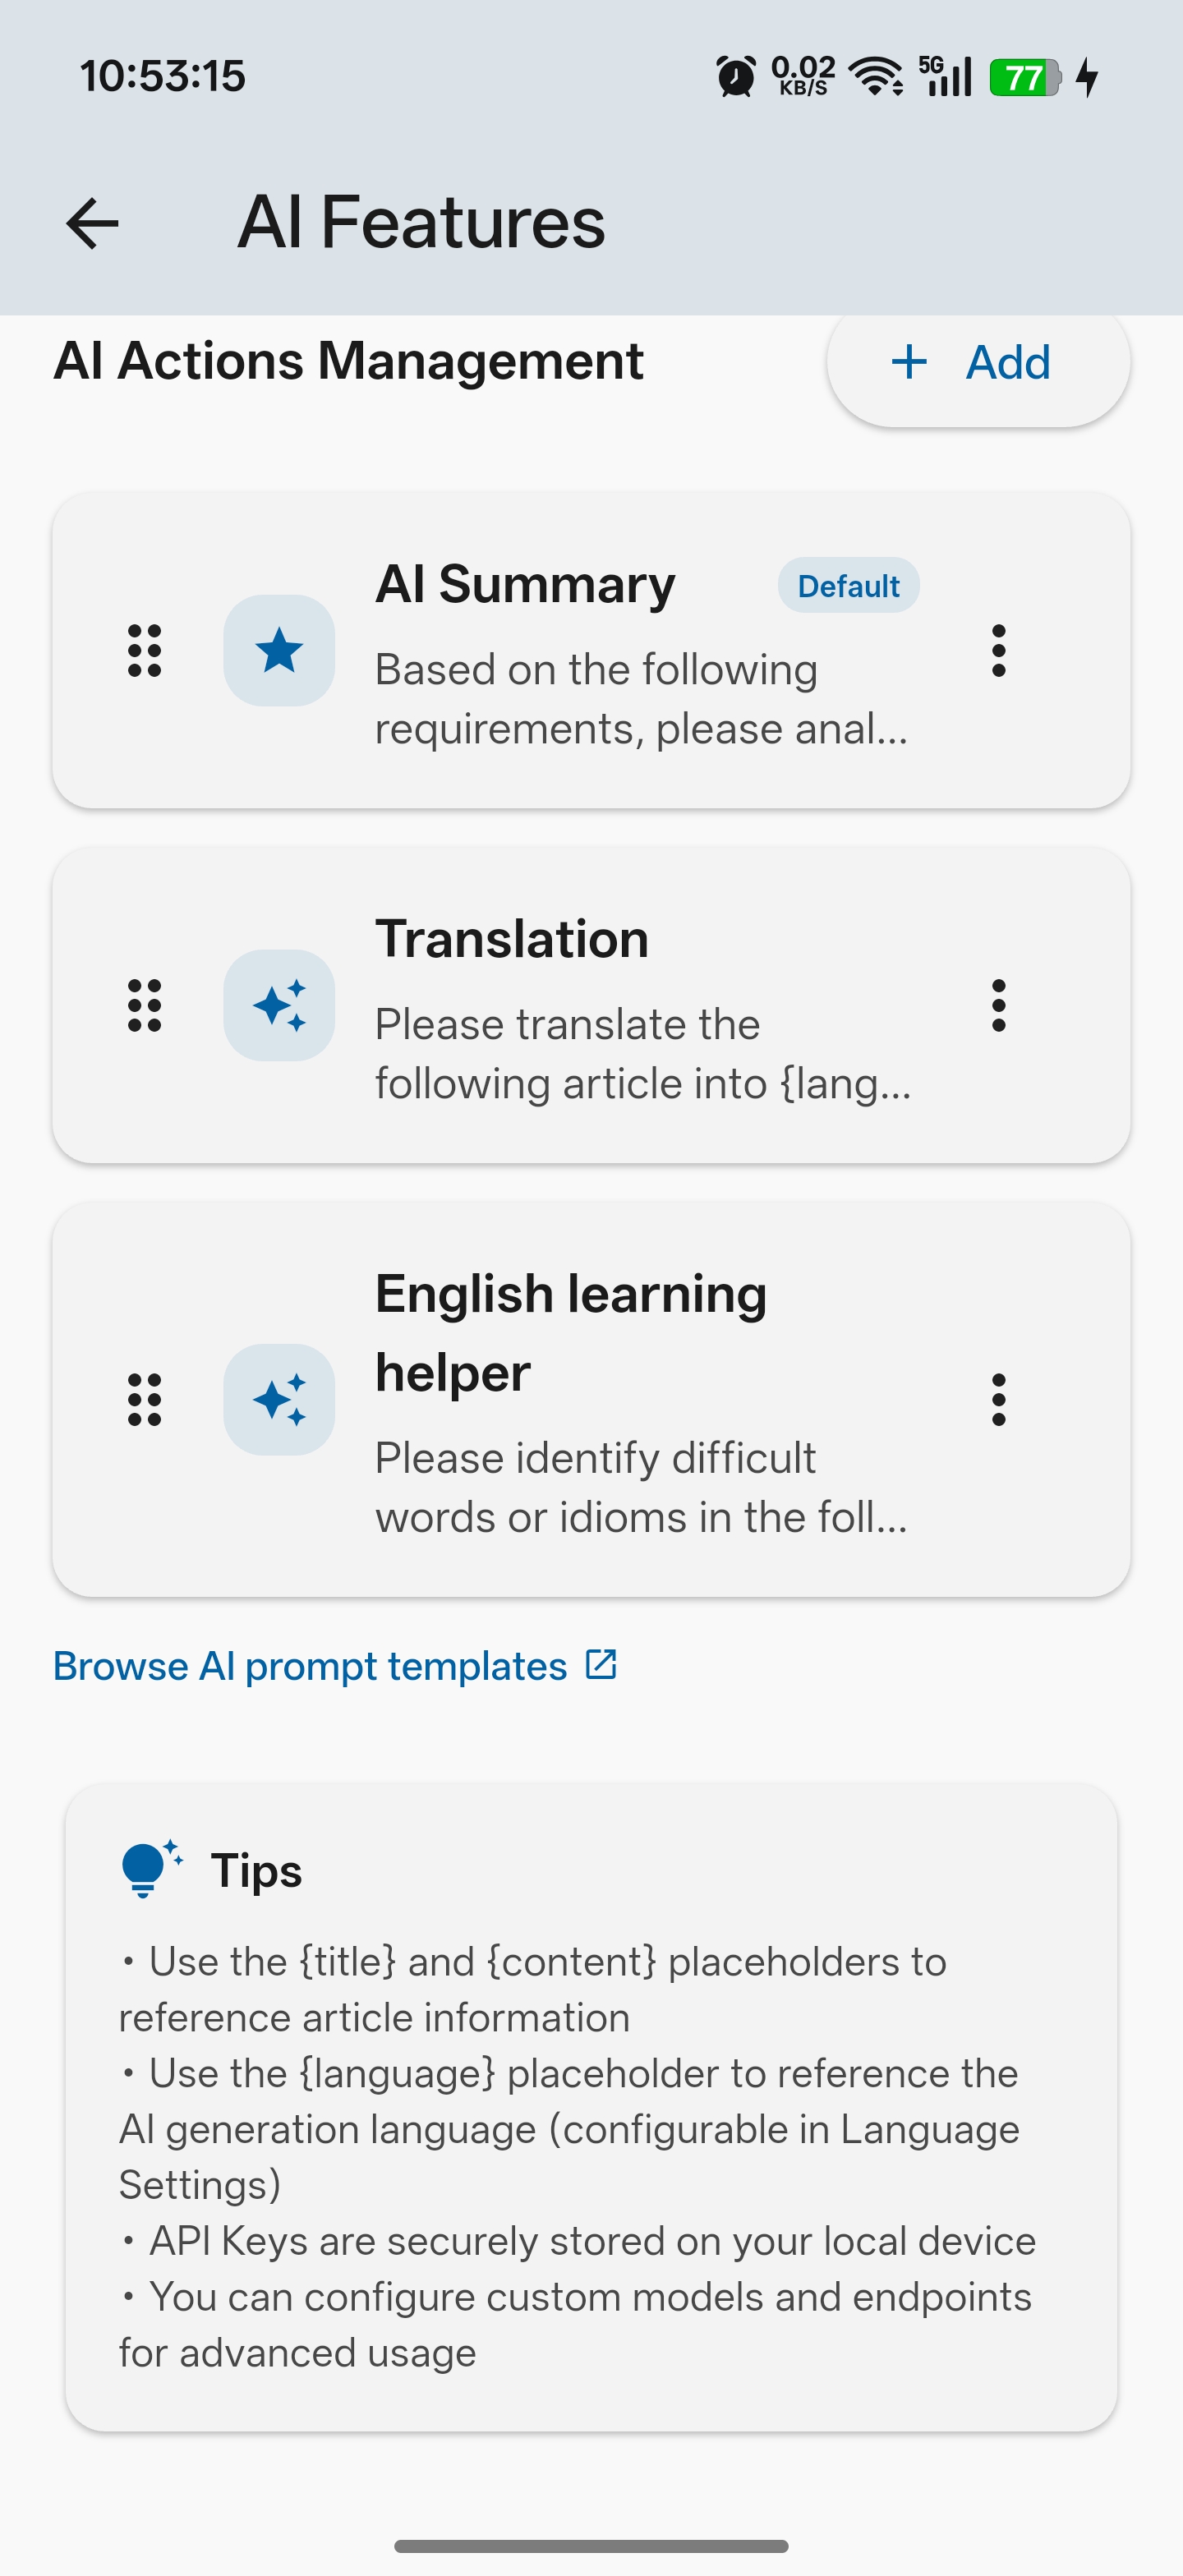Open English learning helper three-dot menu
This screenshot has height=2576, width=1183.
click(x=998, y=1399)
